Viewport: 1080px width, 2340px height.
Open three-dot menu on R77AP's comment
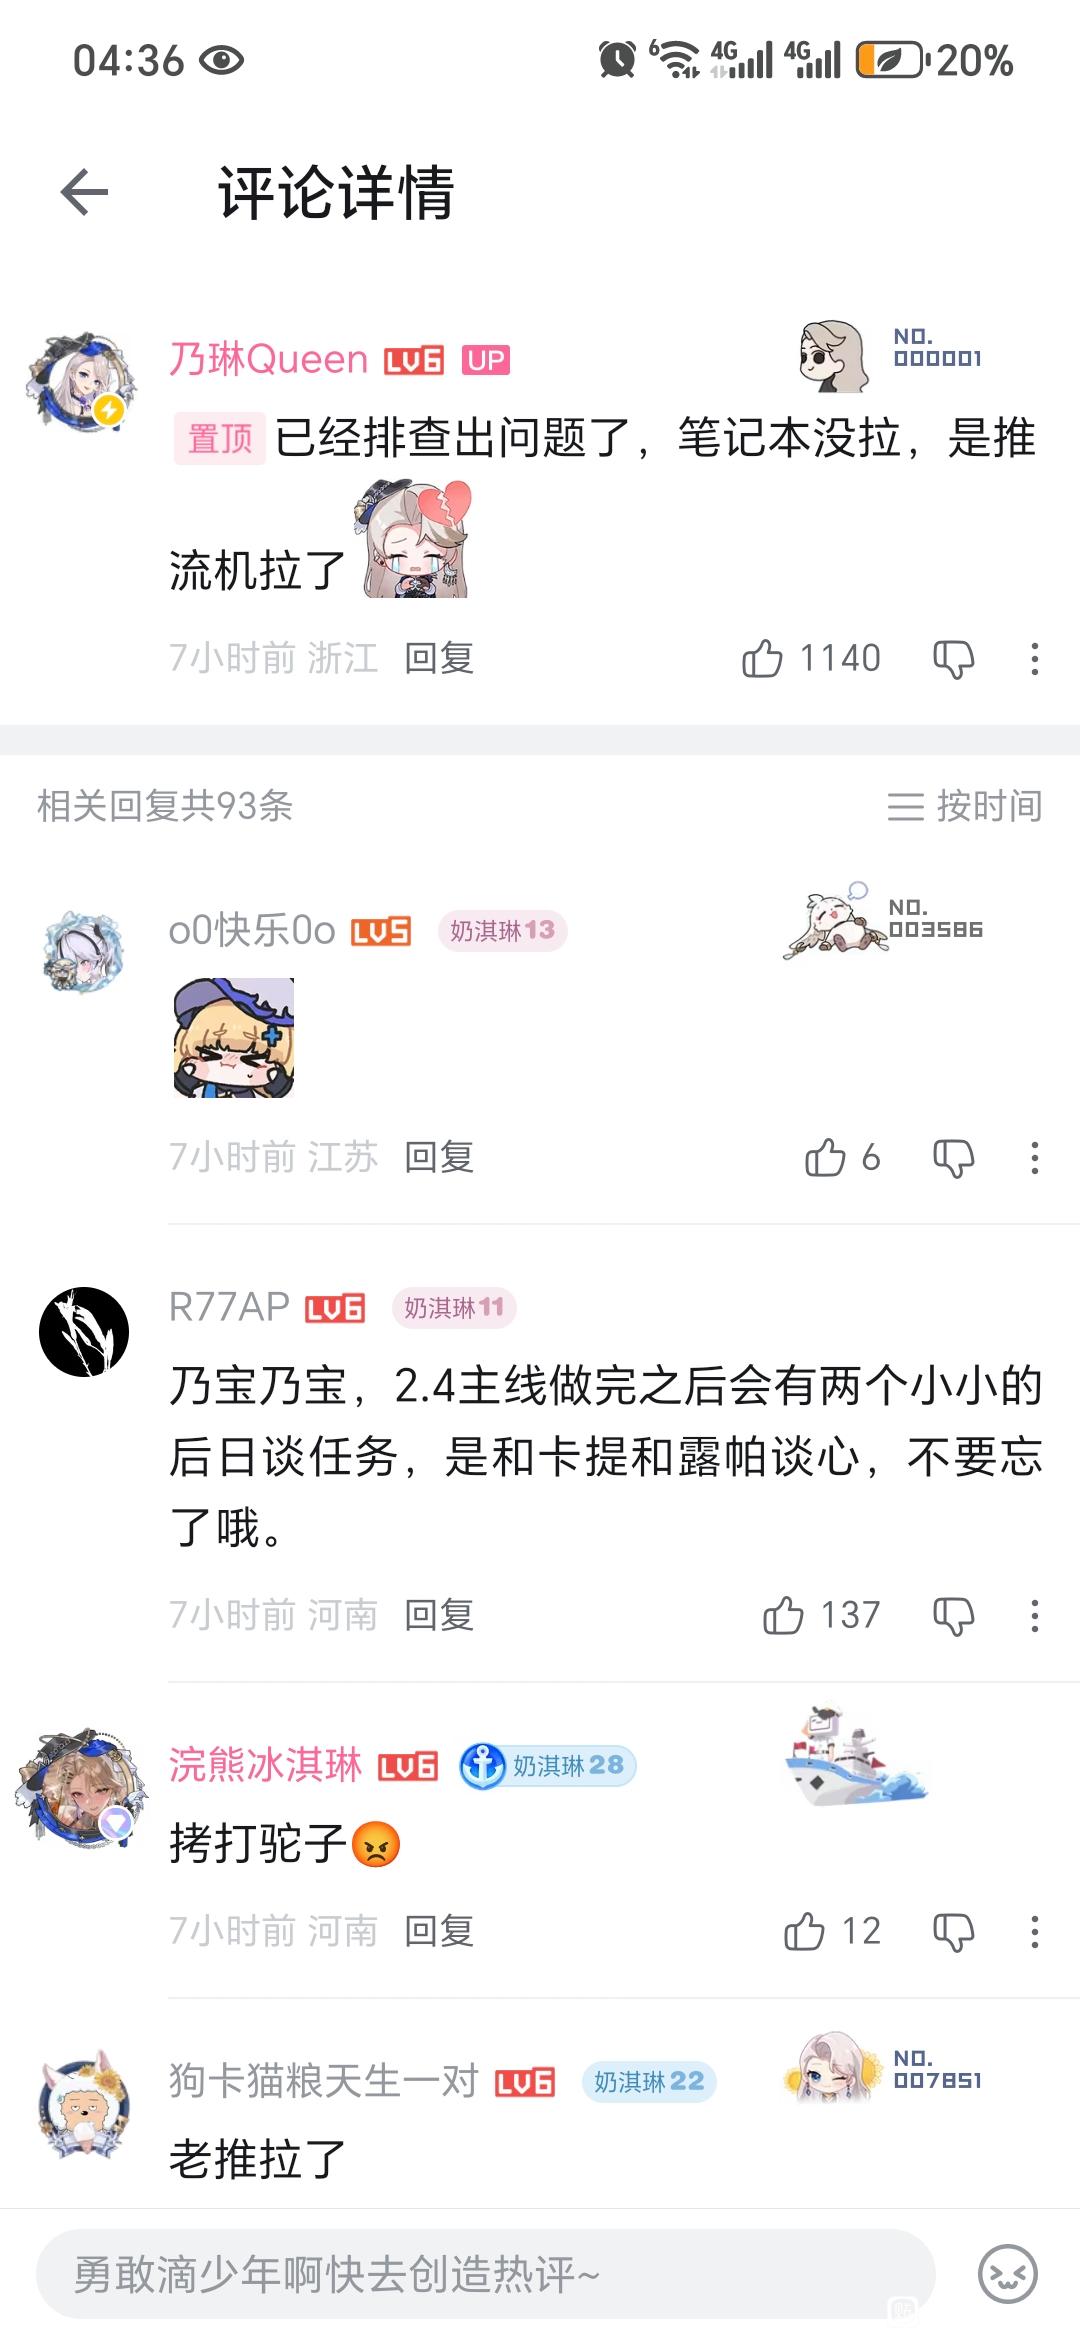pyautogui.click(x=1035, y=1616)
